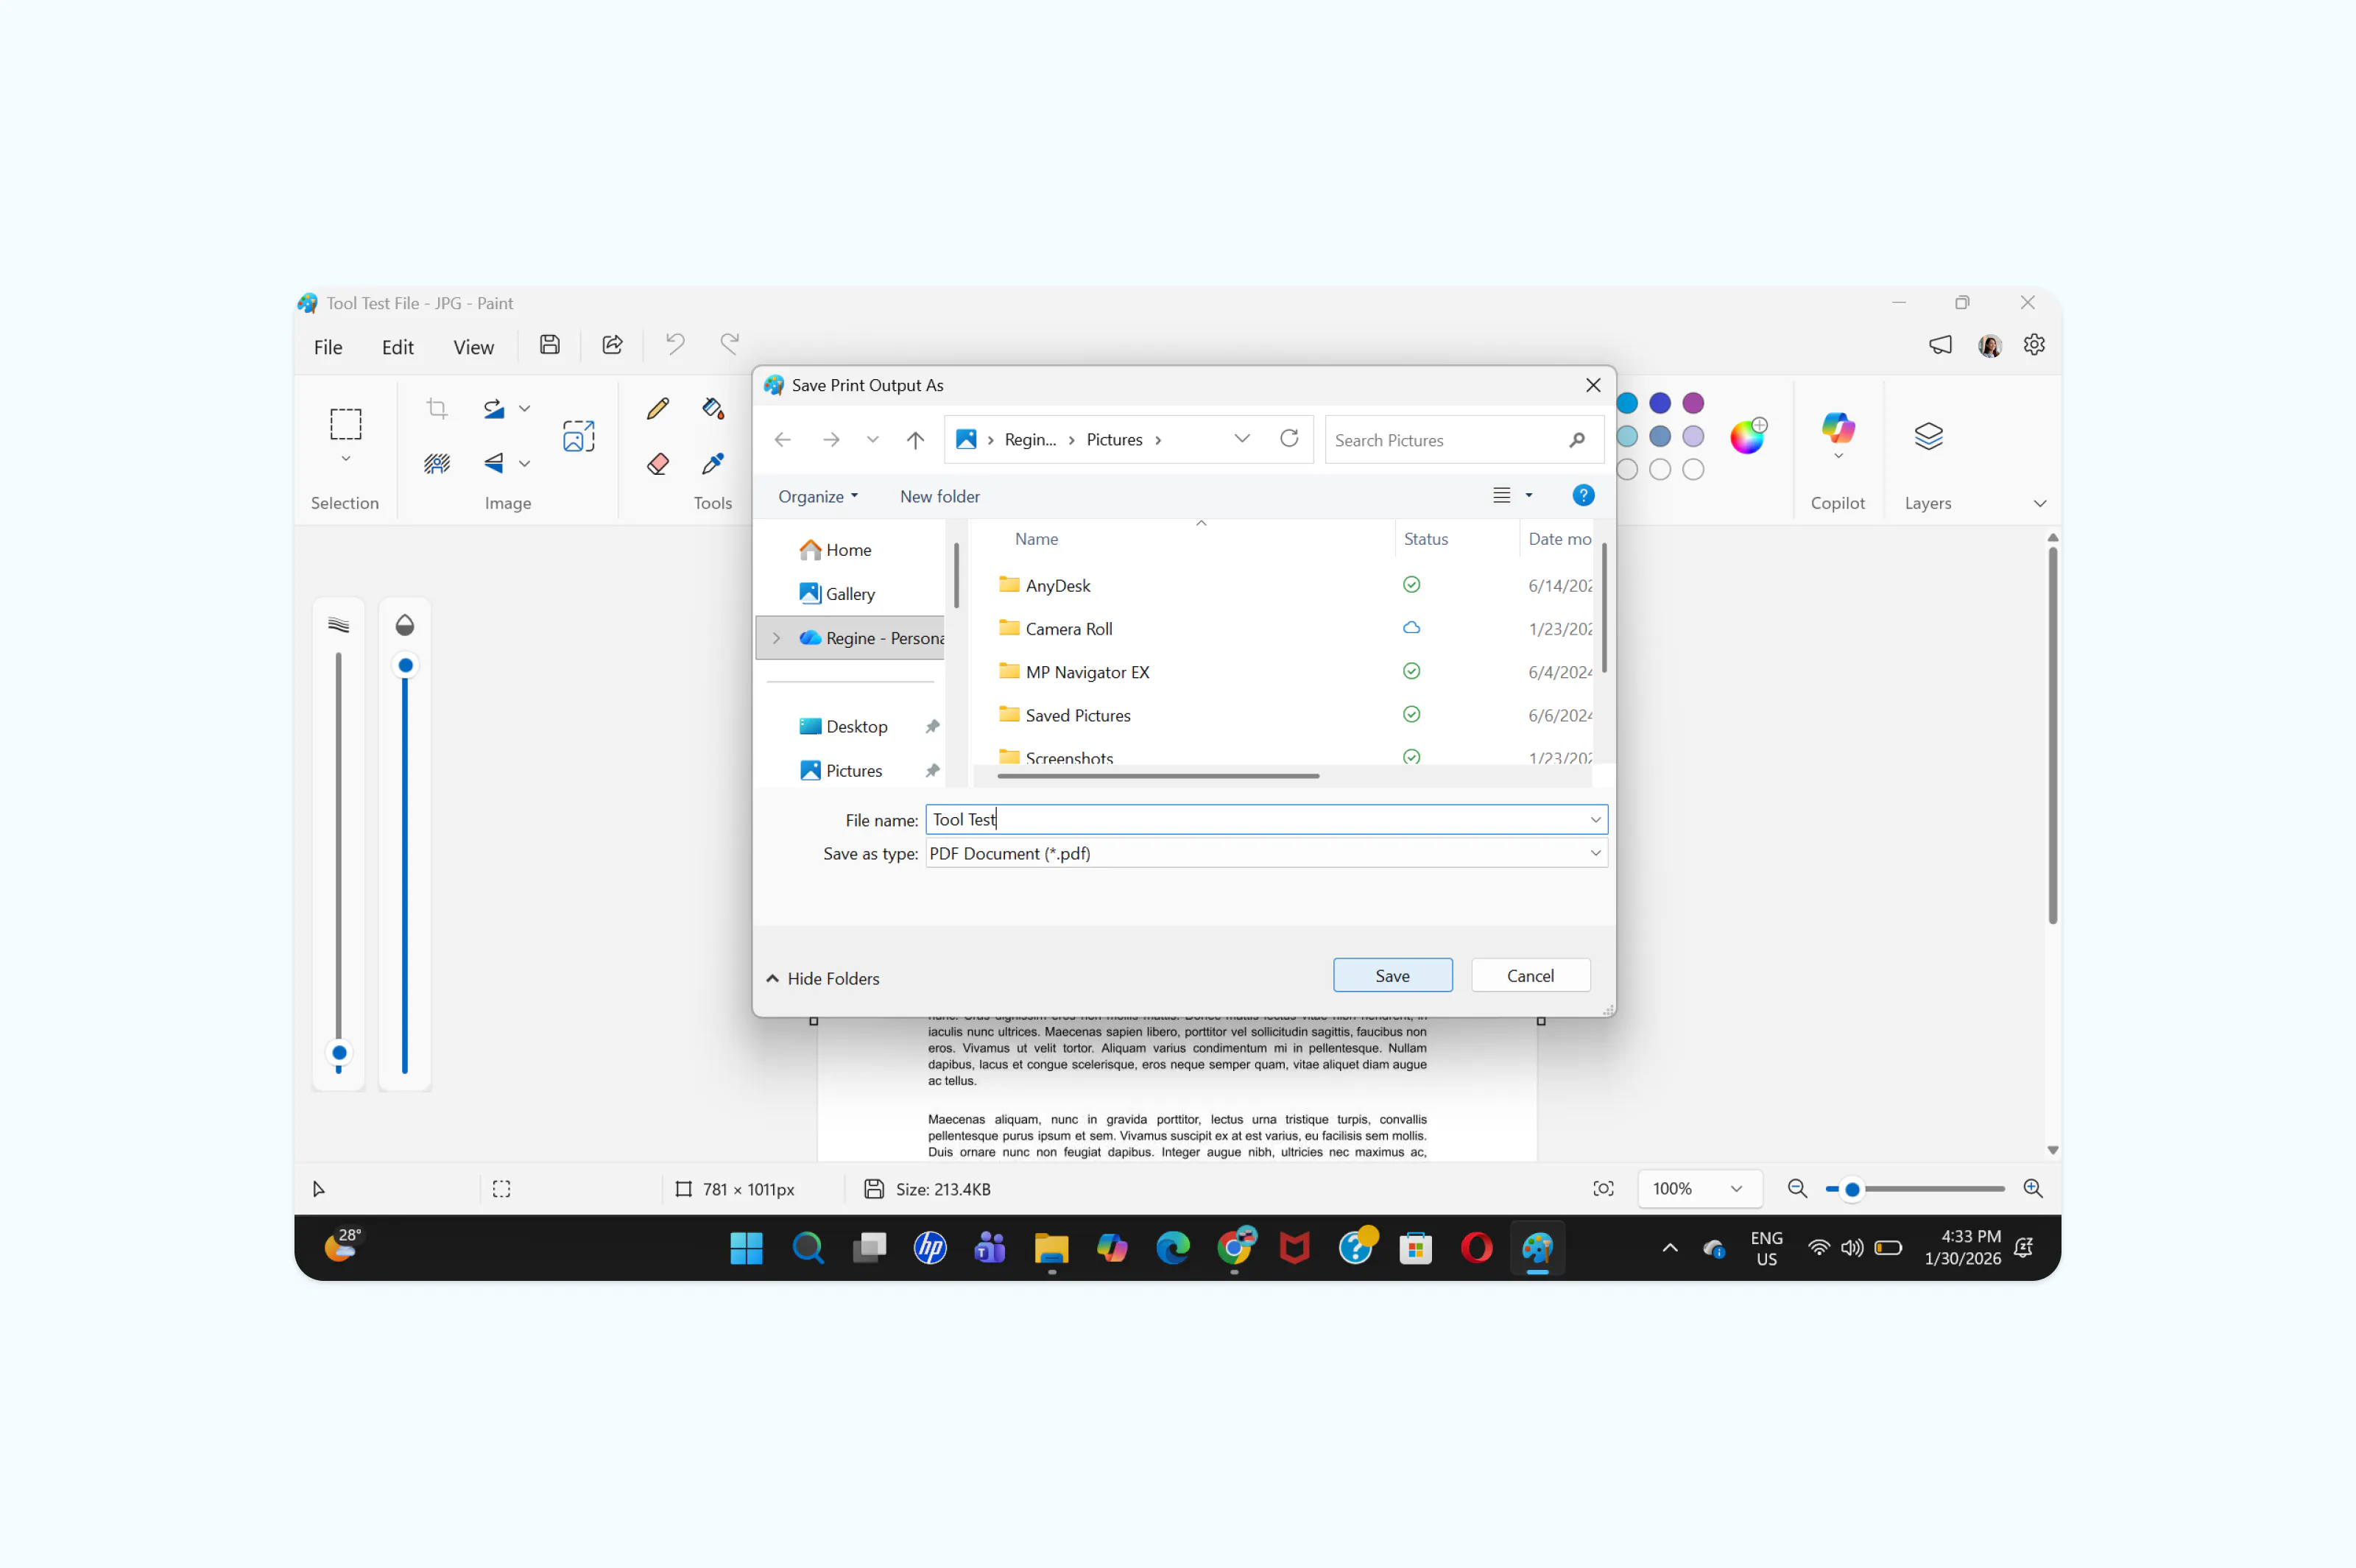The width and height of the screenshot is (2356, 1568).
Task: Select the Pencil tool
Action: pos(657,408)
